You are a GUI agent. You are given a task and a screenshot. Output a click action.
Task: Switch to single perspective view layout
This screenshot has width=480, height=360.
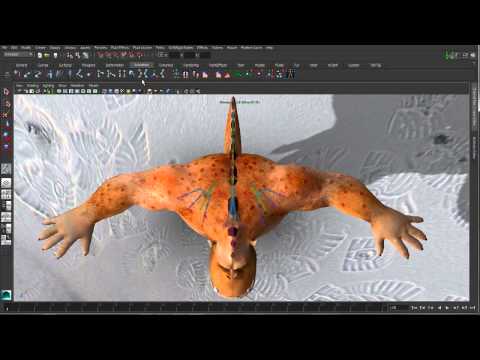click(6, 183)
